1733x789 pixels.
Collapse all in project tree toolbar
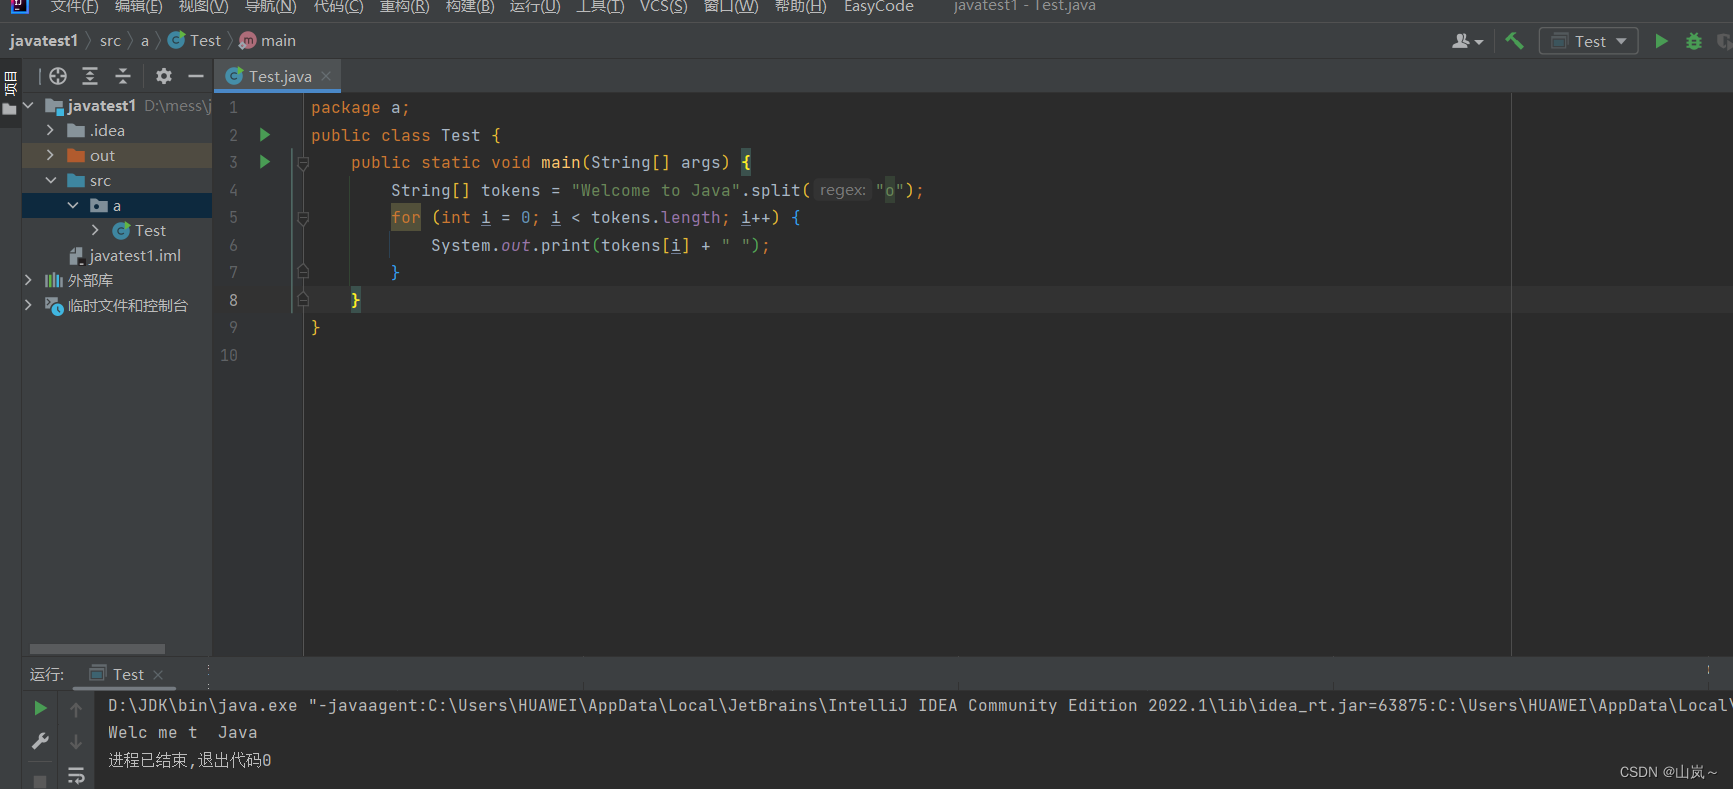click(x=123, y=76)
